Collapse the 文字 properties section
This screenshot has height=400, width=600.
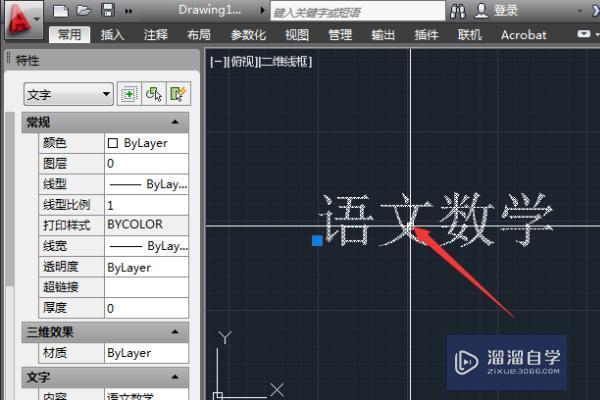[175, 377]
